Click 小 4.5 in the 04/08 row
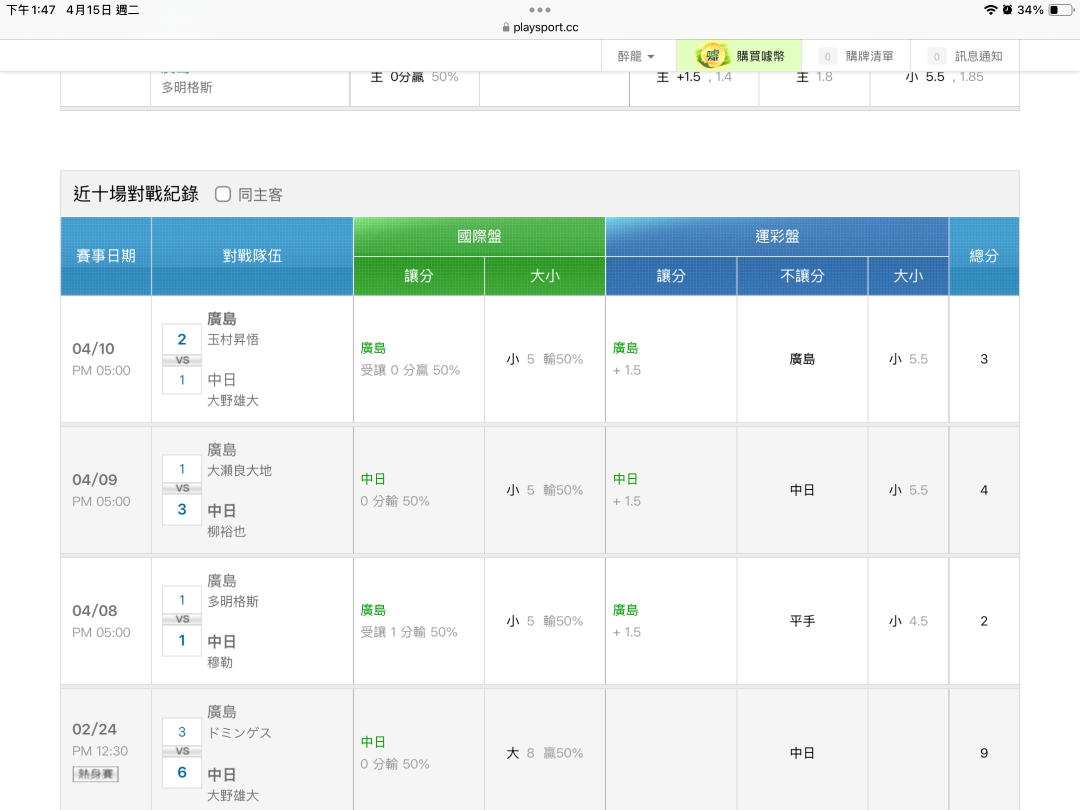This screenshot has width=1080, height=810. point(908,621)
